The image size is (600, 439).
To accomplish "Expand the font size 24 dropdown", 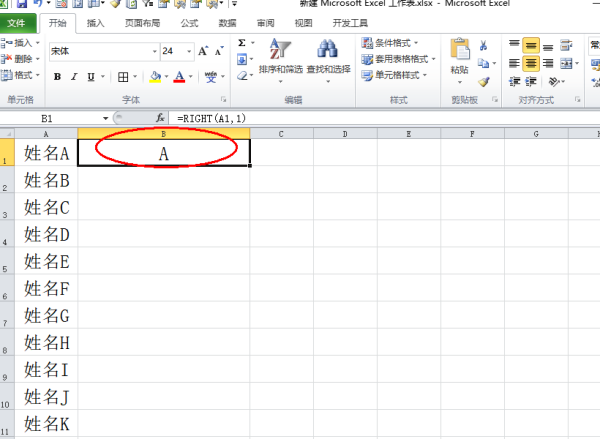I will [189, 51].
